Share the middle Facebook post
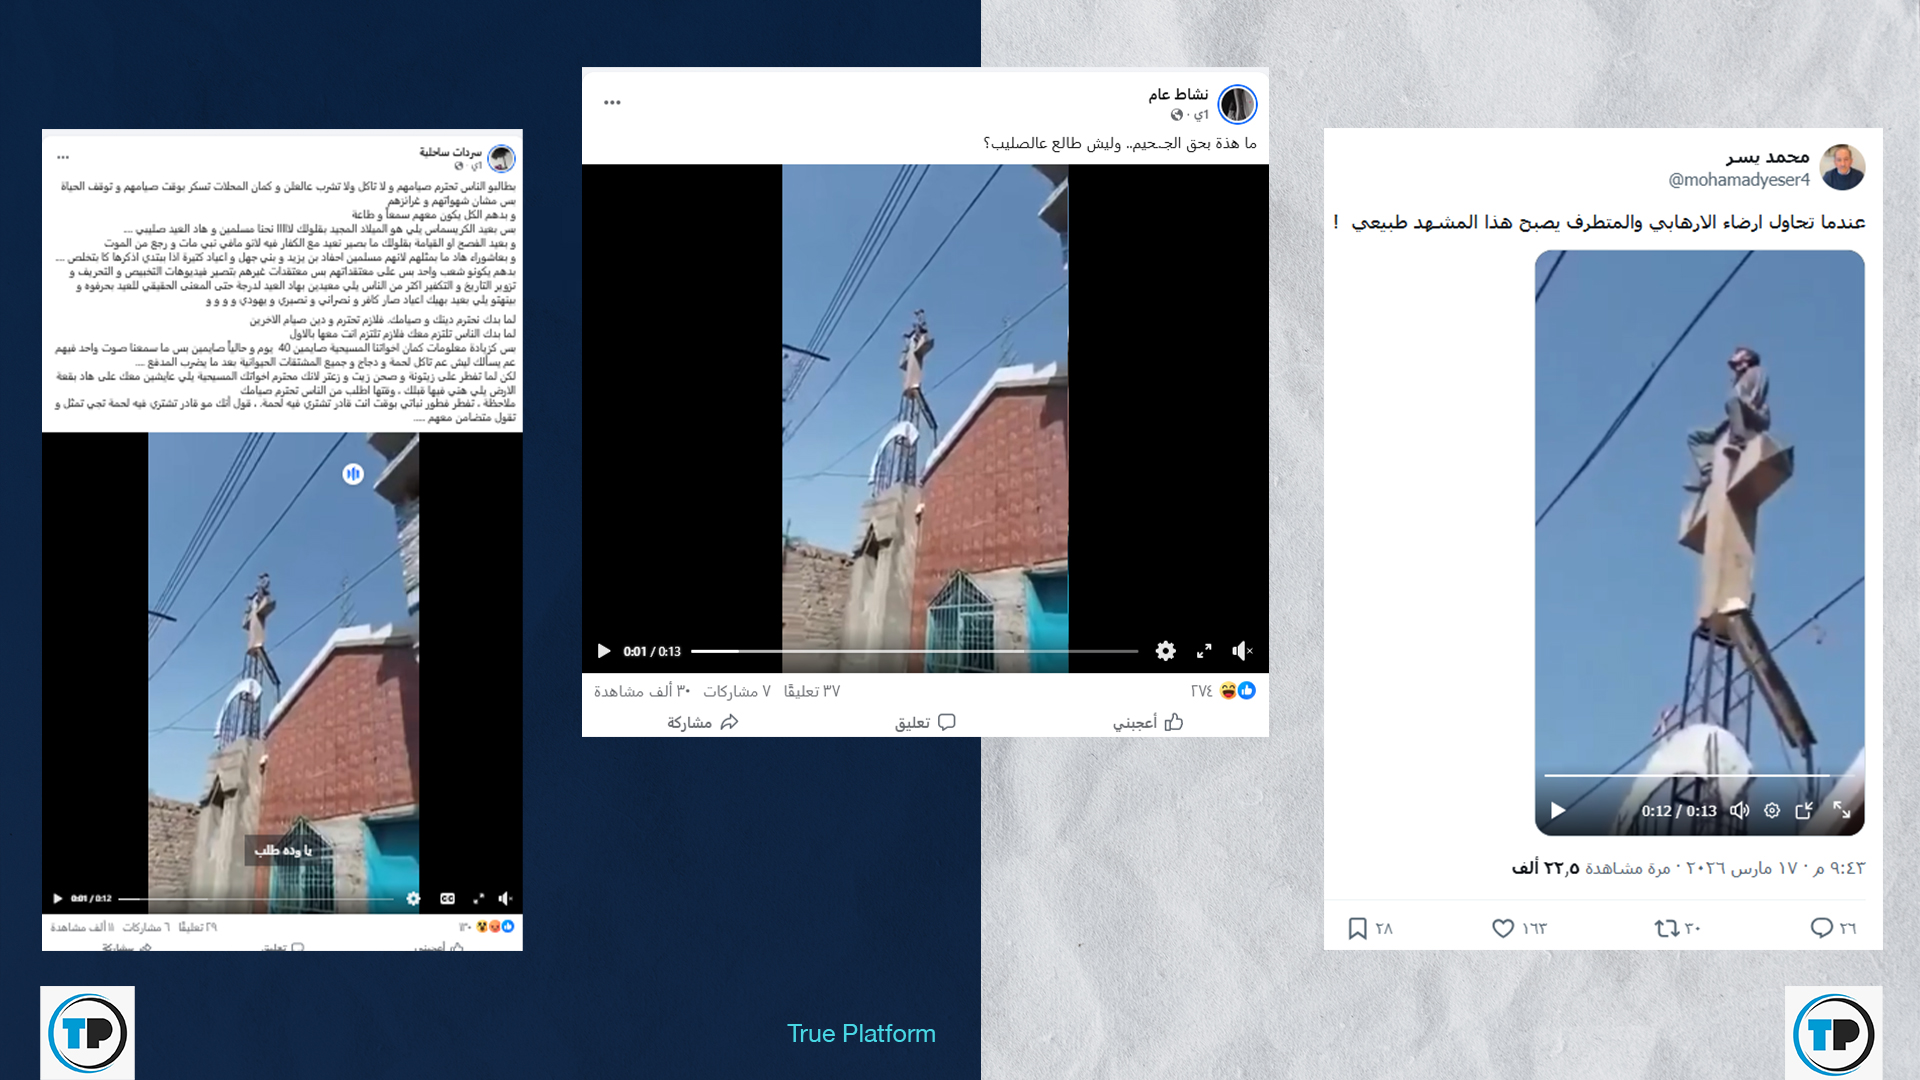The image size is (1920, 1080). click(x=702, y=722)
